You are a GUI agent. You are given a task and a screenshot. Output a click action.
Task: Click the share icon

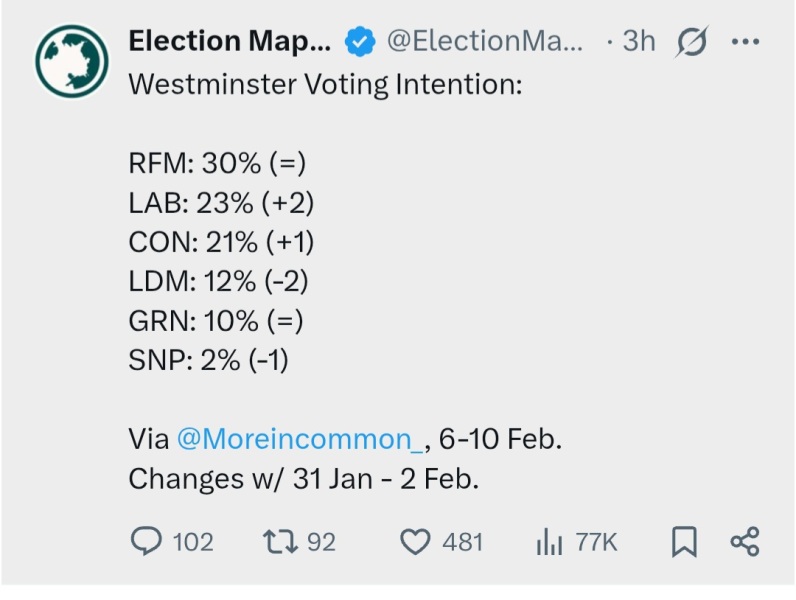click(745, 542)
